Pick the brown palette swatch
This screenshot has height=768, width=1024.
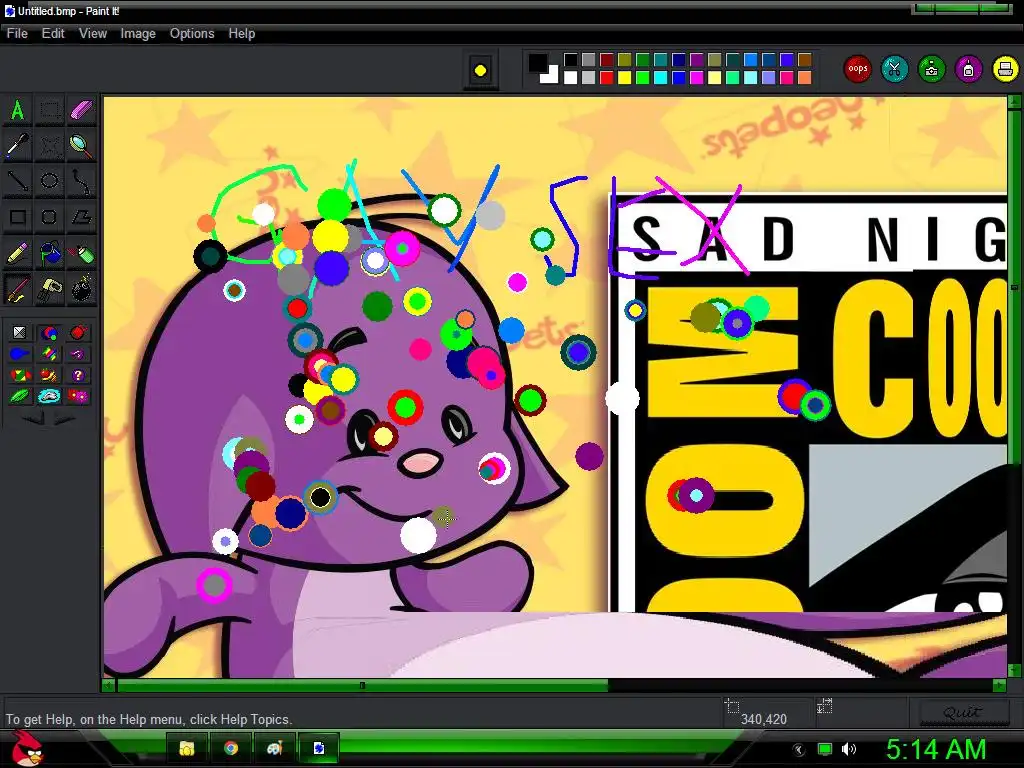[805, 60]
